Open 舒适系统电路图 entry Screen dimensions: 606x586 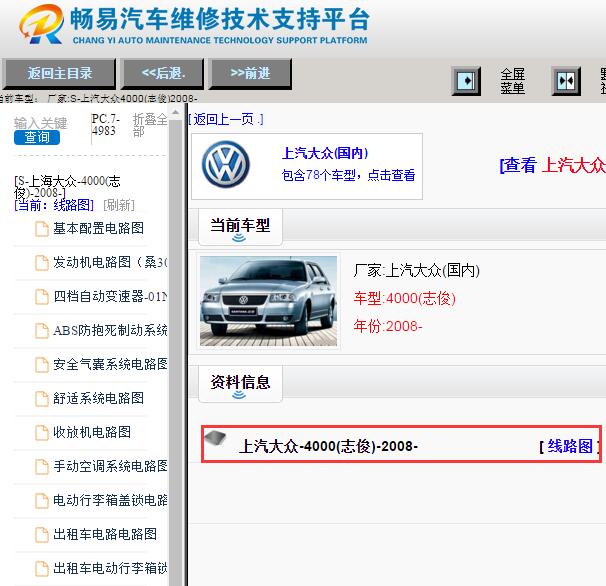pyautogui.click(x=99, y=398)
